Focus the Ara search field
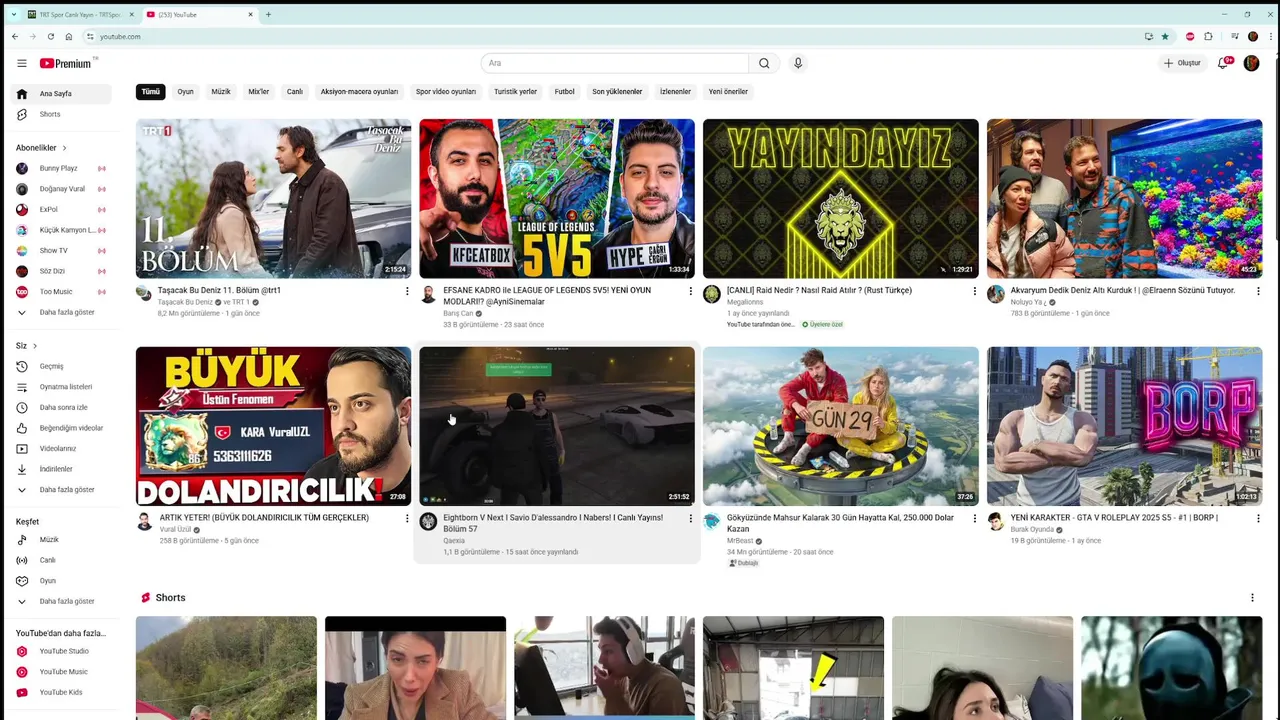The width and height of the screenshot is (1280, 720). 615,63
